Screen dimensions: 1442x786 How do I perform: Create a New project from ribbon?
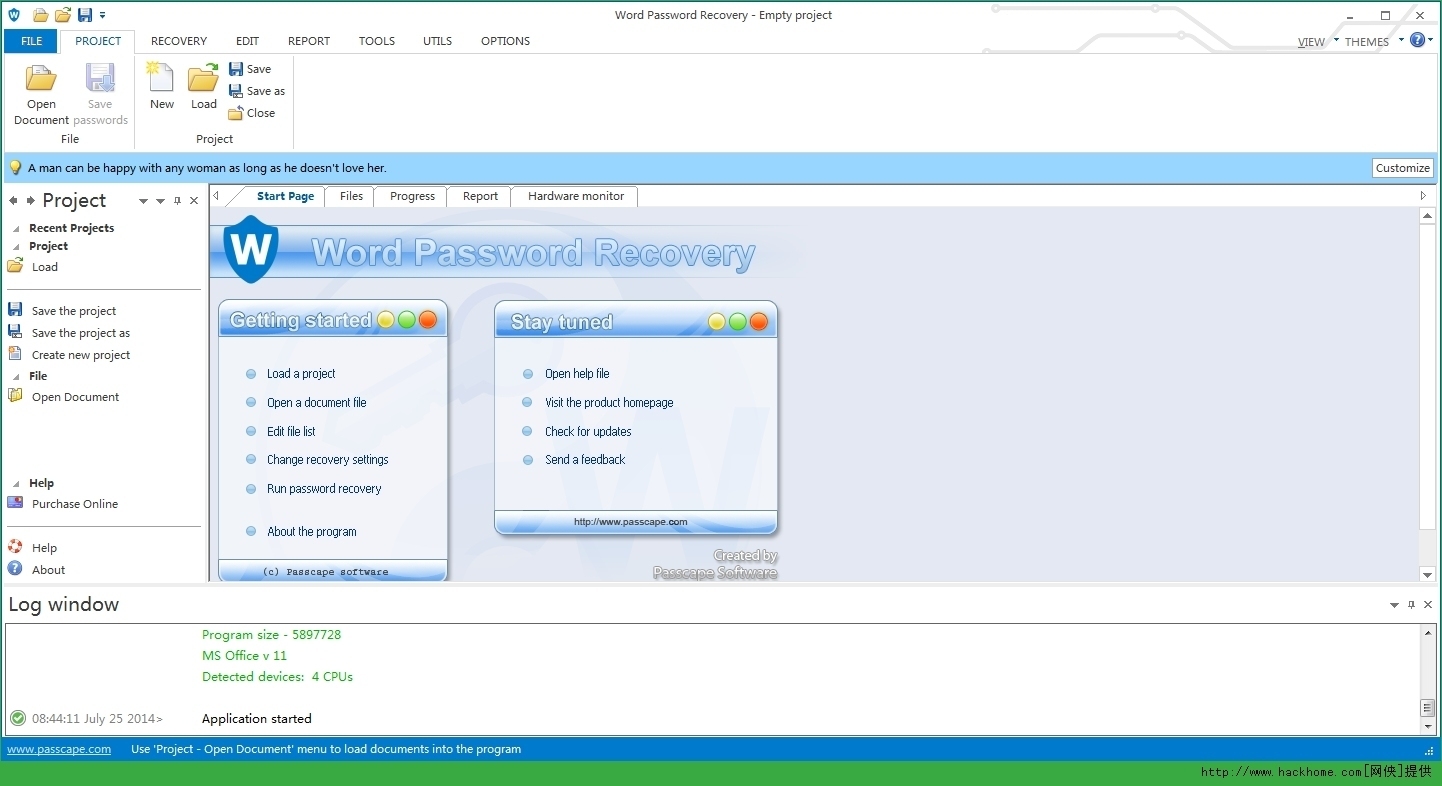click(x=162, y=87)
